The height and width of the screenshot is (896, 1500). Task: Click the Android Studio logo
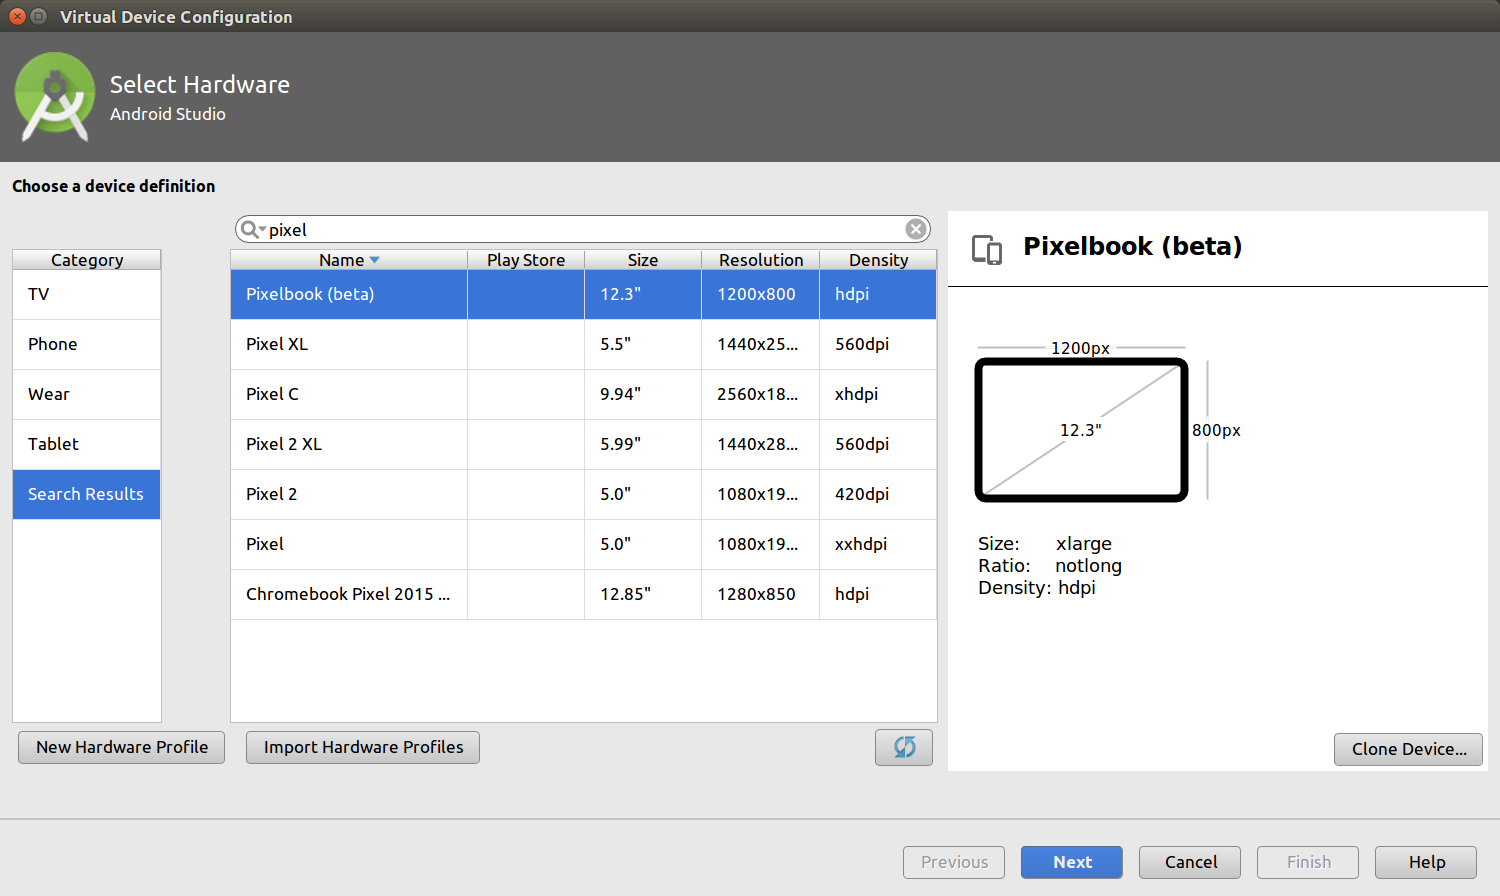[x=55, y=97]
